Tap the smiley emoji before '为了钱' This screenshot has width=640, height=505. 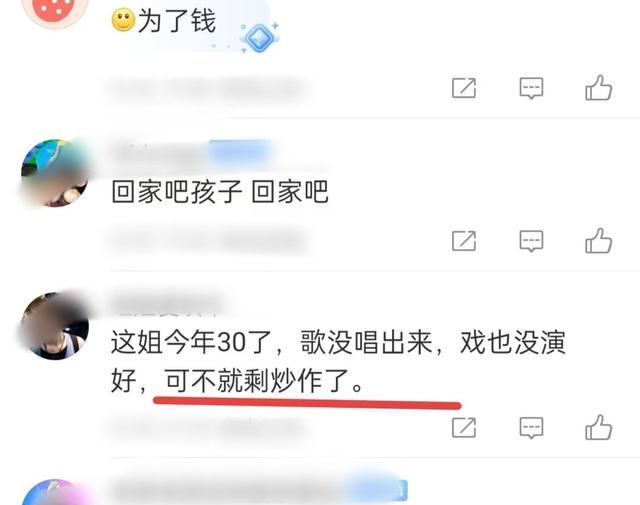pyautogui.click(x=123, y=20)
